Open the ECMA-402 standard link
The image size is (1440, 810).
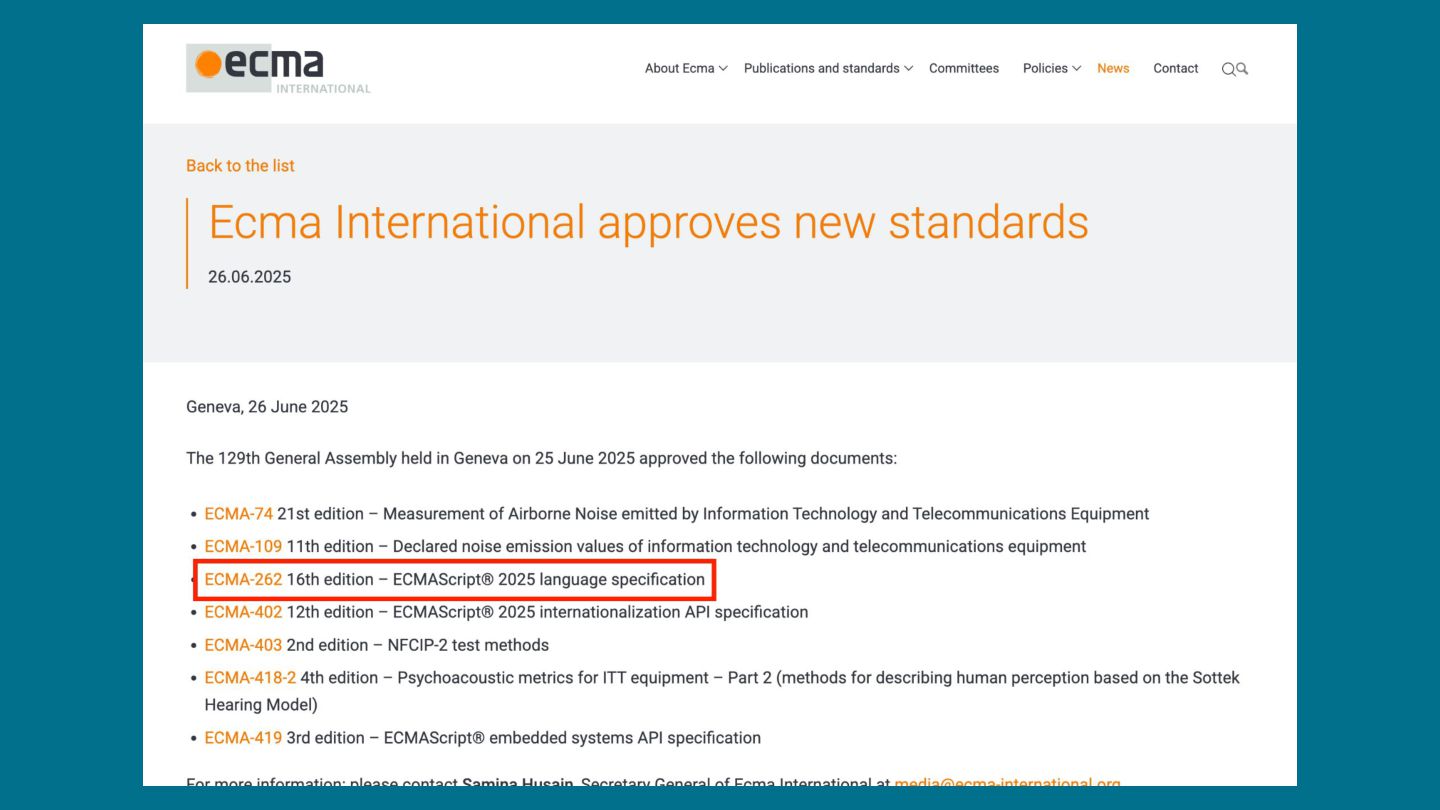(243, 612)
